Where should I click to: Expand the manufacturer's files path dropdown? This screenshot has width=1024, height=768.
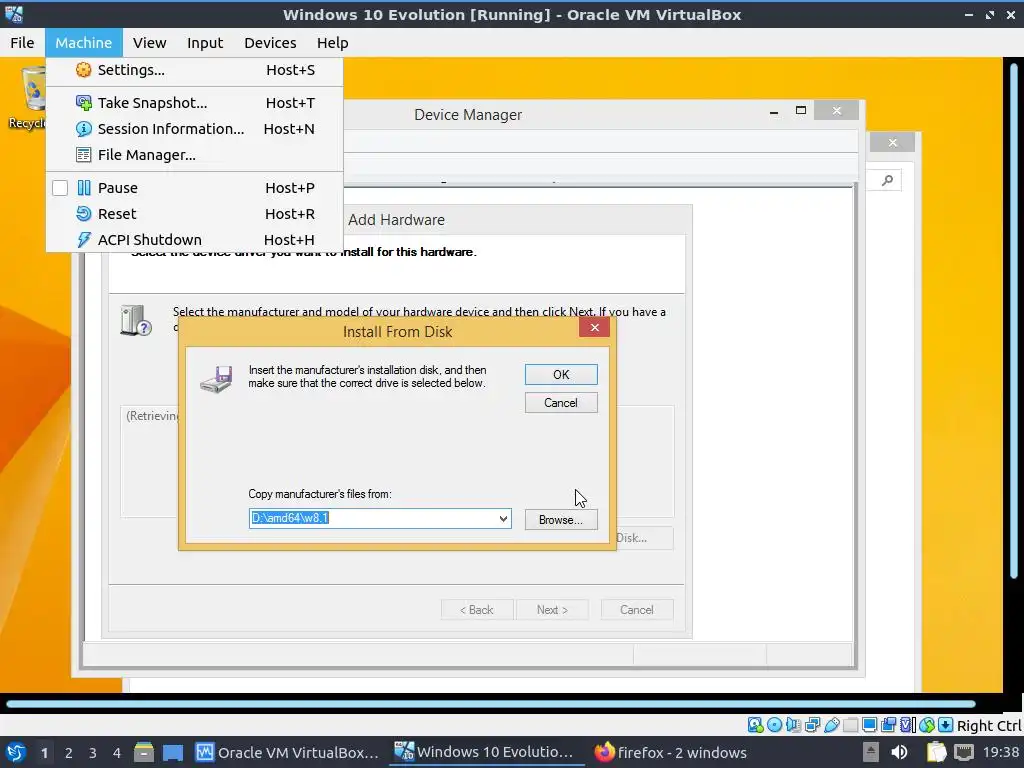pos(503,519)
